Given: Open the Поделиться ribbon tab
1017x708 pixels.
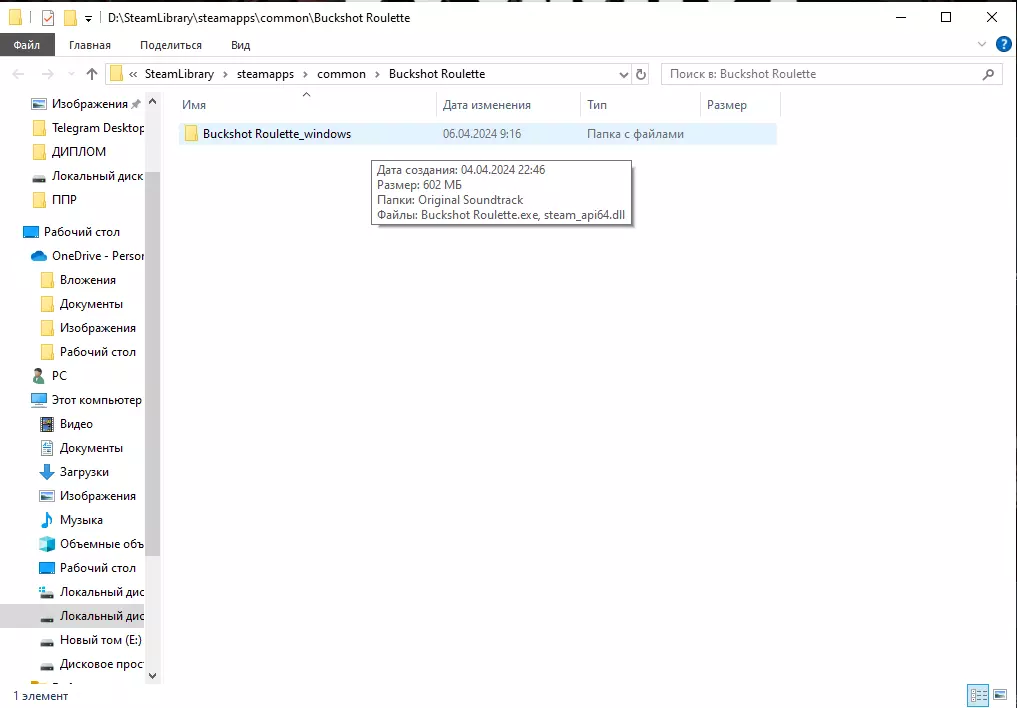Looking at the screenshot, I should [171, 45].
